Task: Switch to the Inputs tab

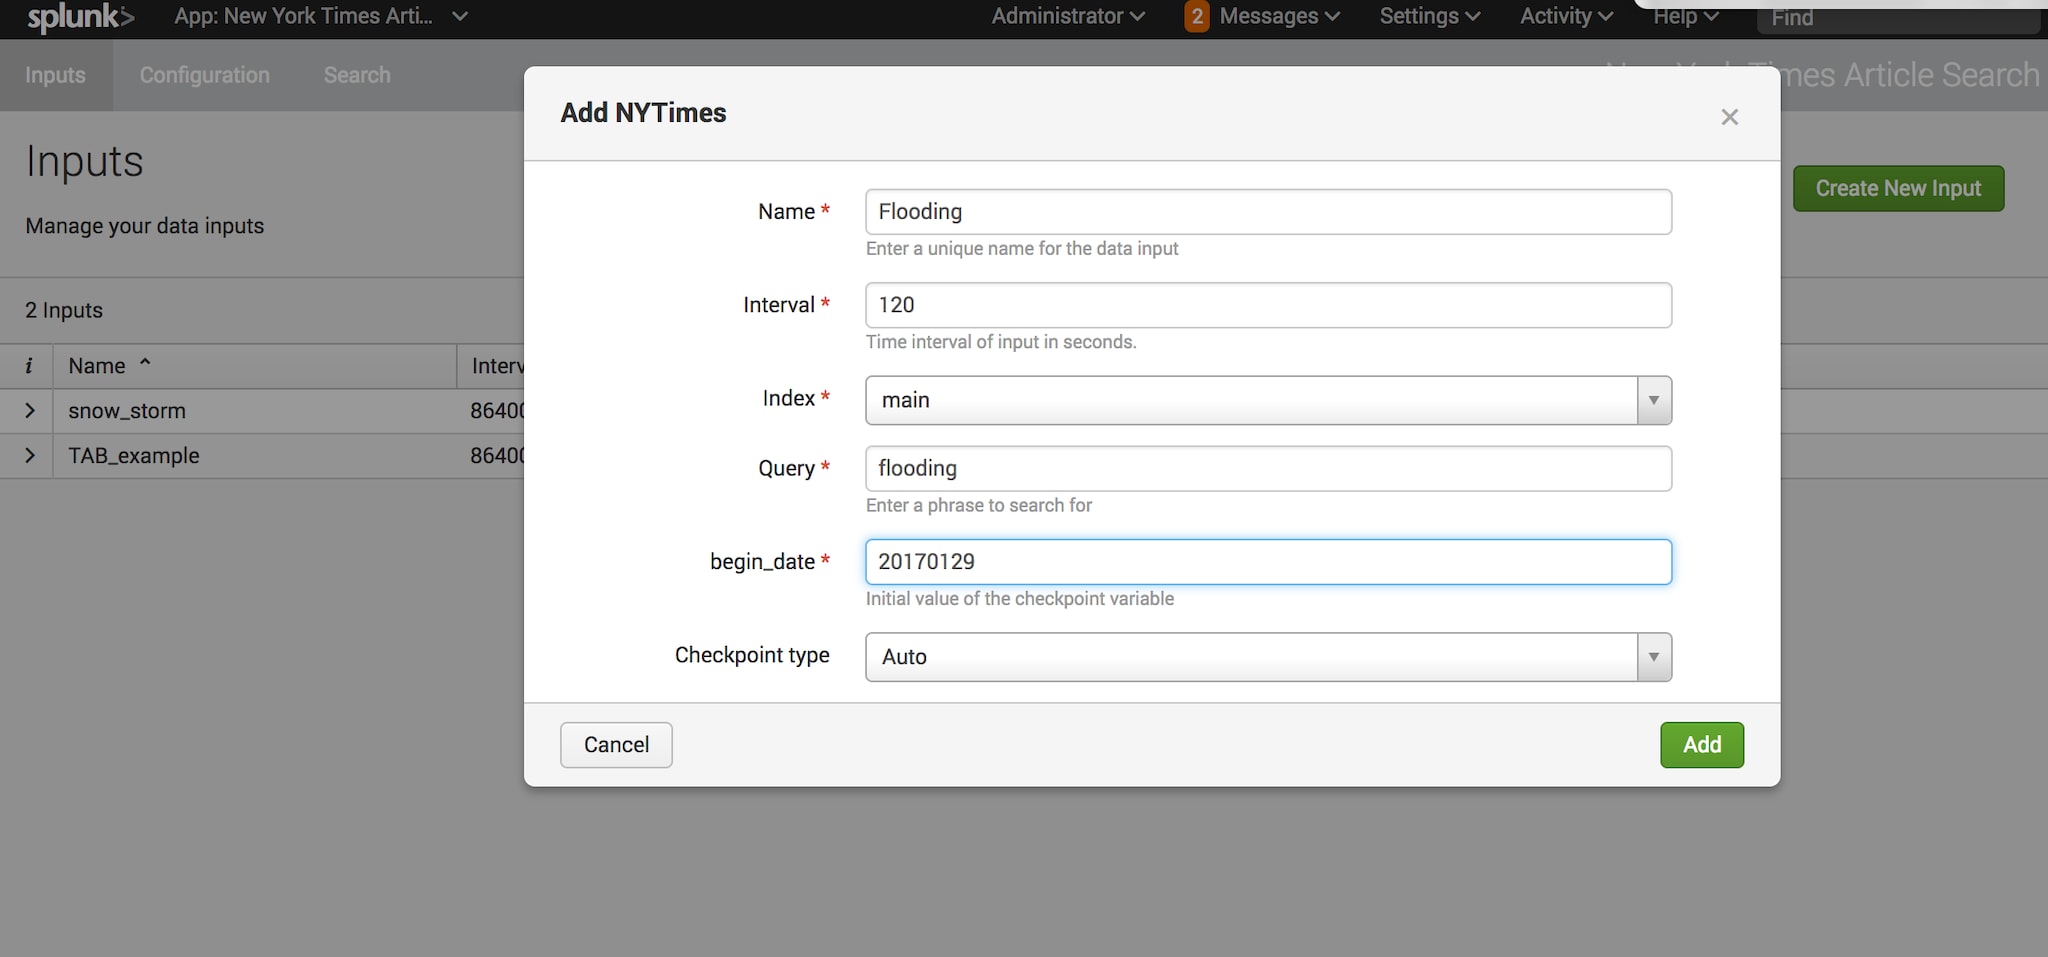Action: point(55,75)
